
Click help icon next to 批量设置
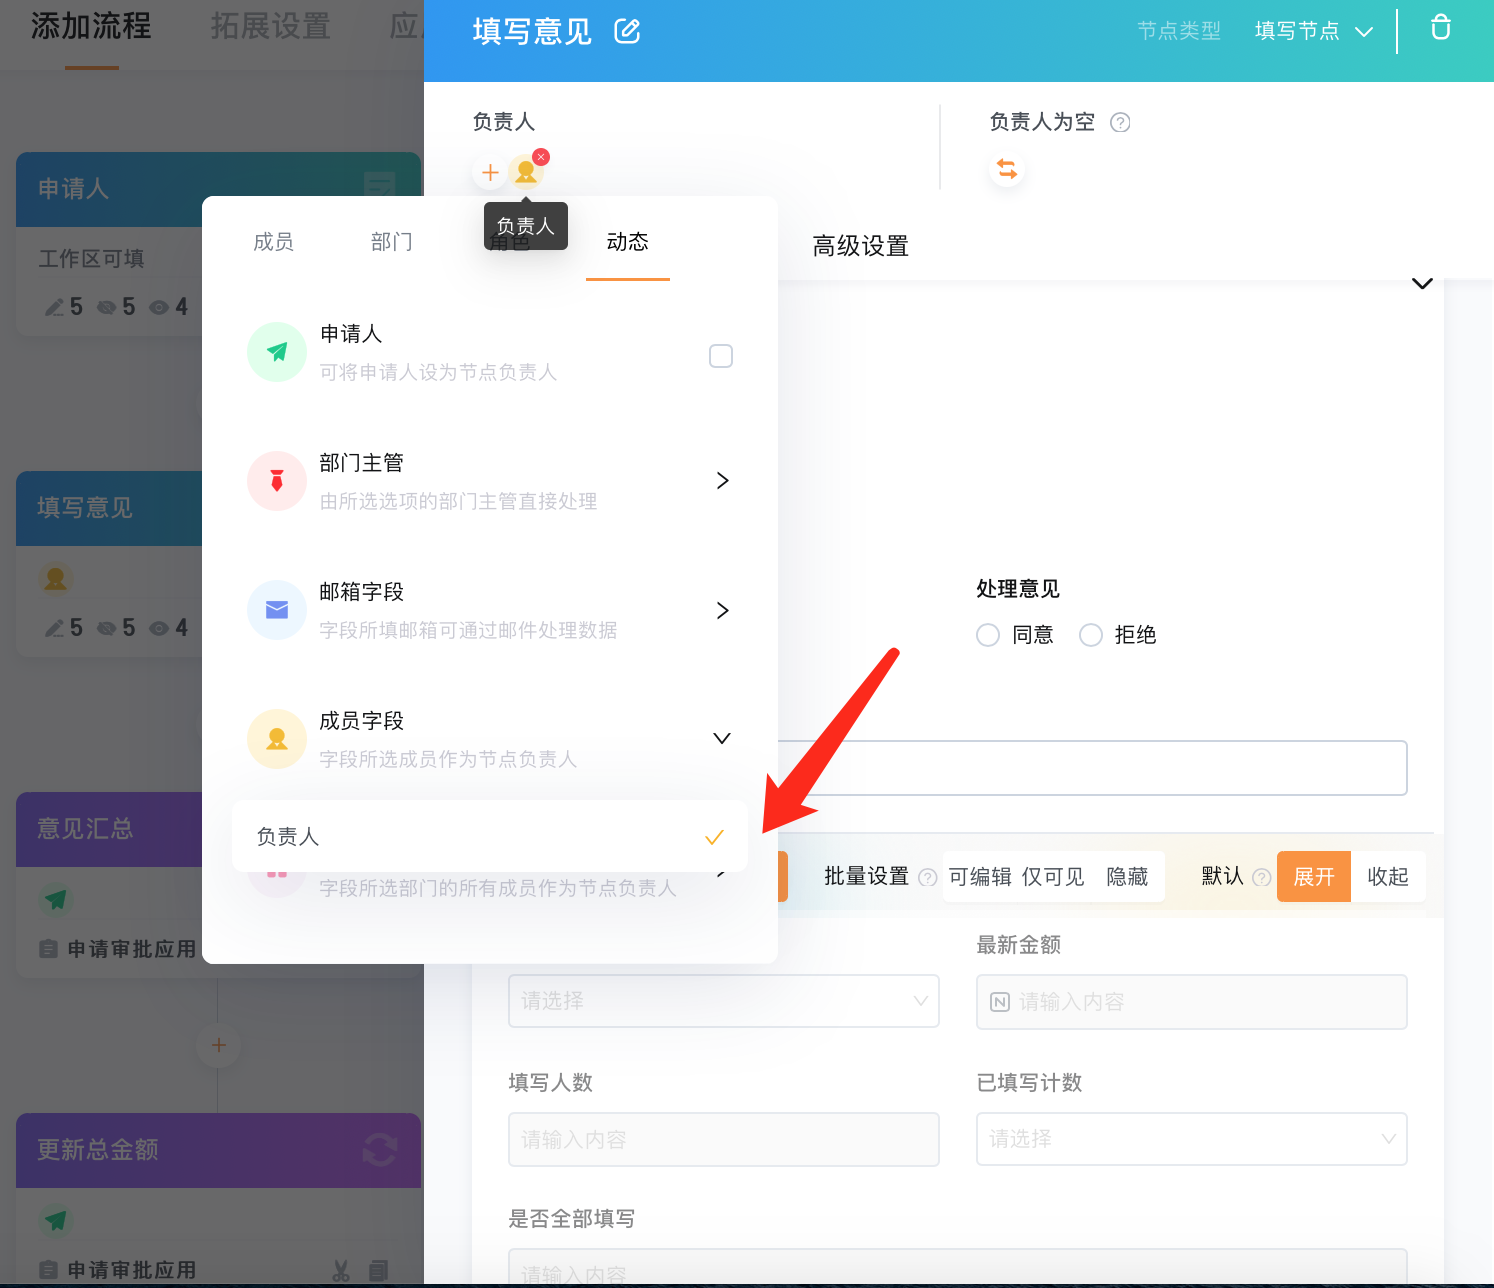point(928,878)
